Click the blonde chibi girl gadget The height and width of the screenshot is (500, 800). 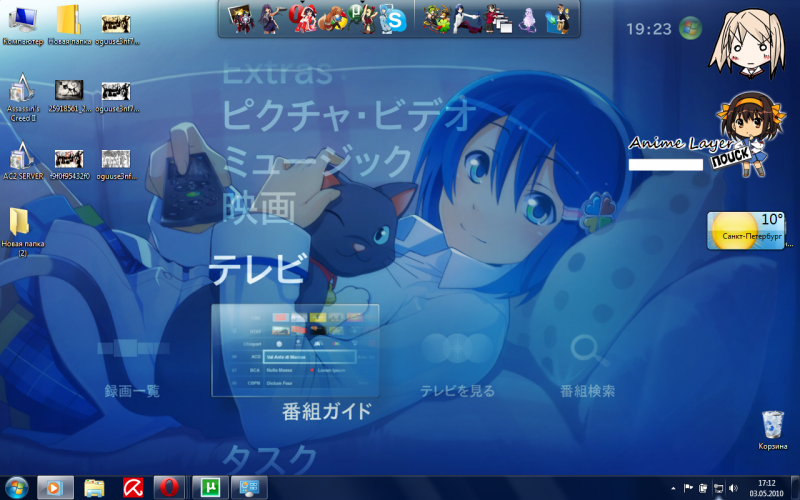tap(748, 44)
